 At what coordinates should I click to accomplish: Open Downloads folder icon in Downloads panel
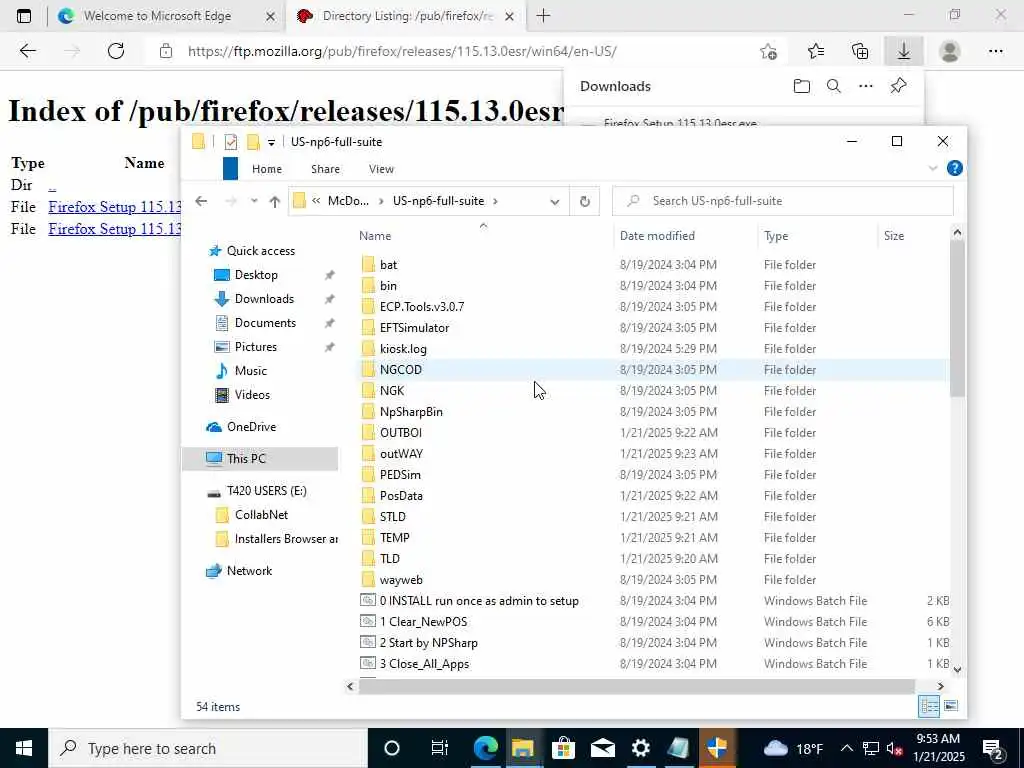pyautogui.click(x=801, y=86)
